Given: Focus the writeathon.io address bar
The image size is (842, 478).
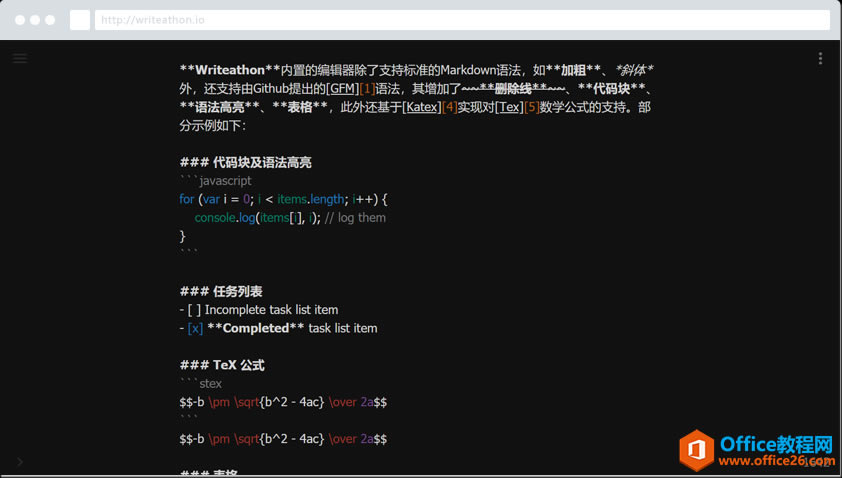Looking at the screenshot, I should click(462, 20).
